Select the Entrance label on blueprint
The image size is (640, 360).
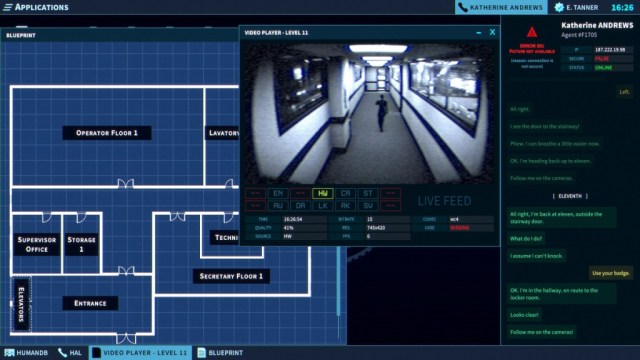pyautogui.click(x=90, y=303)
